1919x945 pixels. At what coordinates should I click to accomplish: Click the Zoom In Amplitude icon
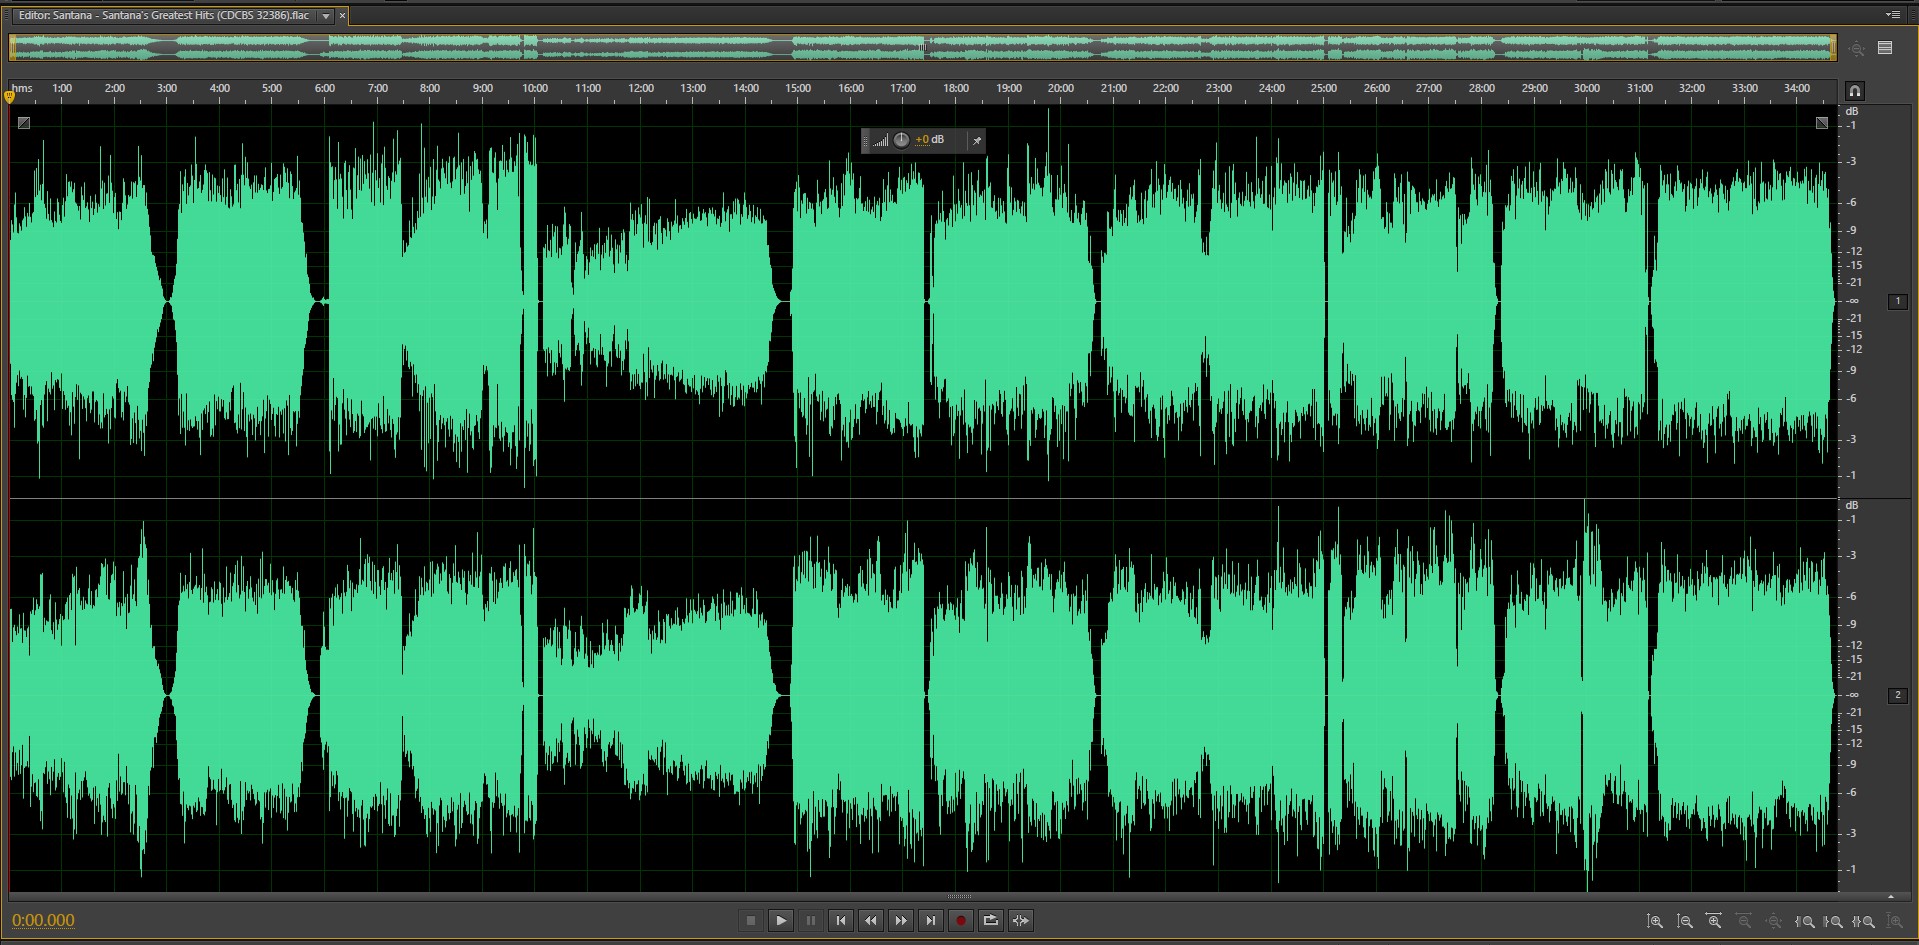(1655, 922)
